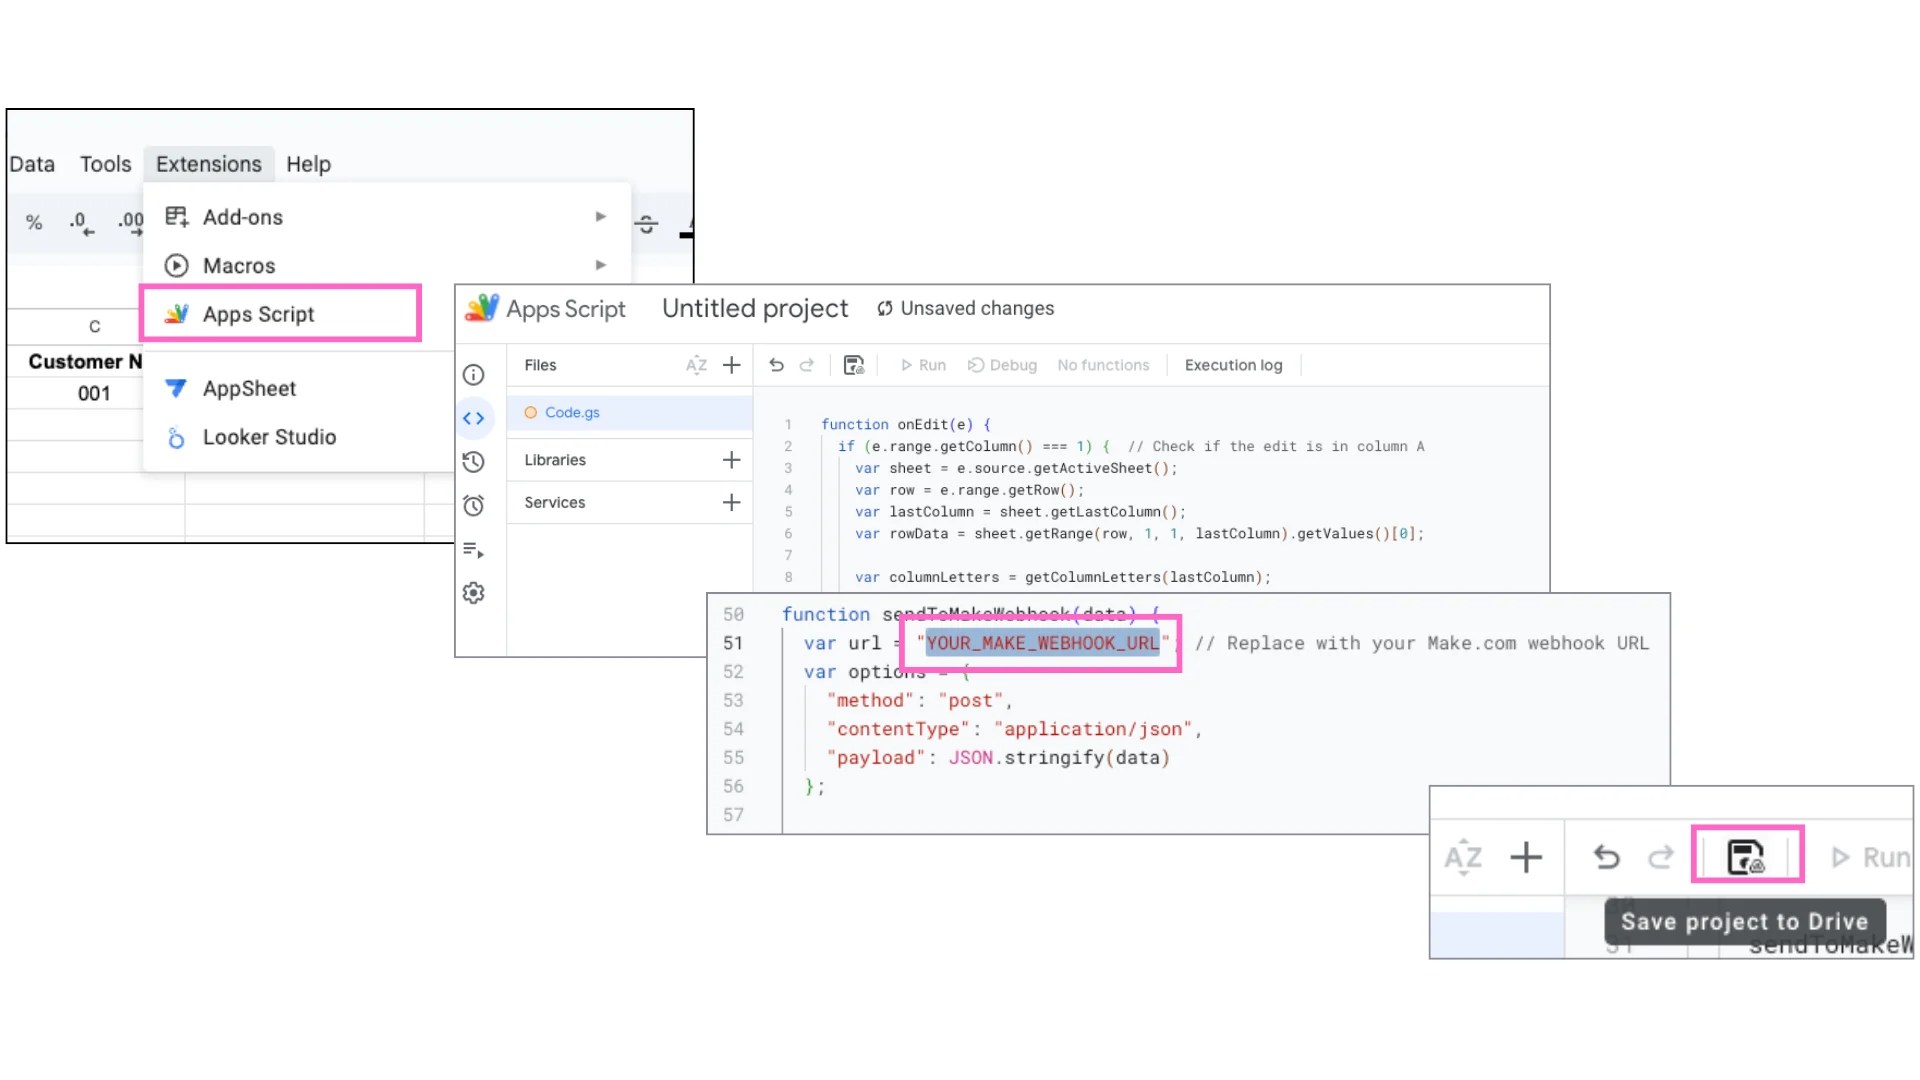Sort files alphabetically with AZ icon
Screen dimensions: 1920x1080
(x=696, y=365)
